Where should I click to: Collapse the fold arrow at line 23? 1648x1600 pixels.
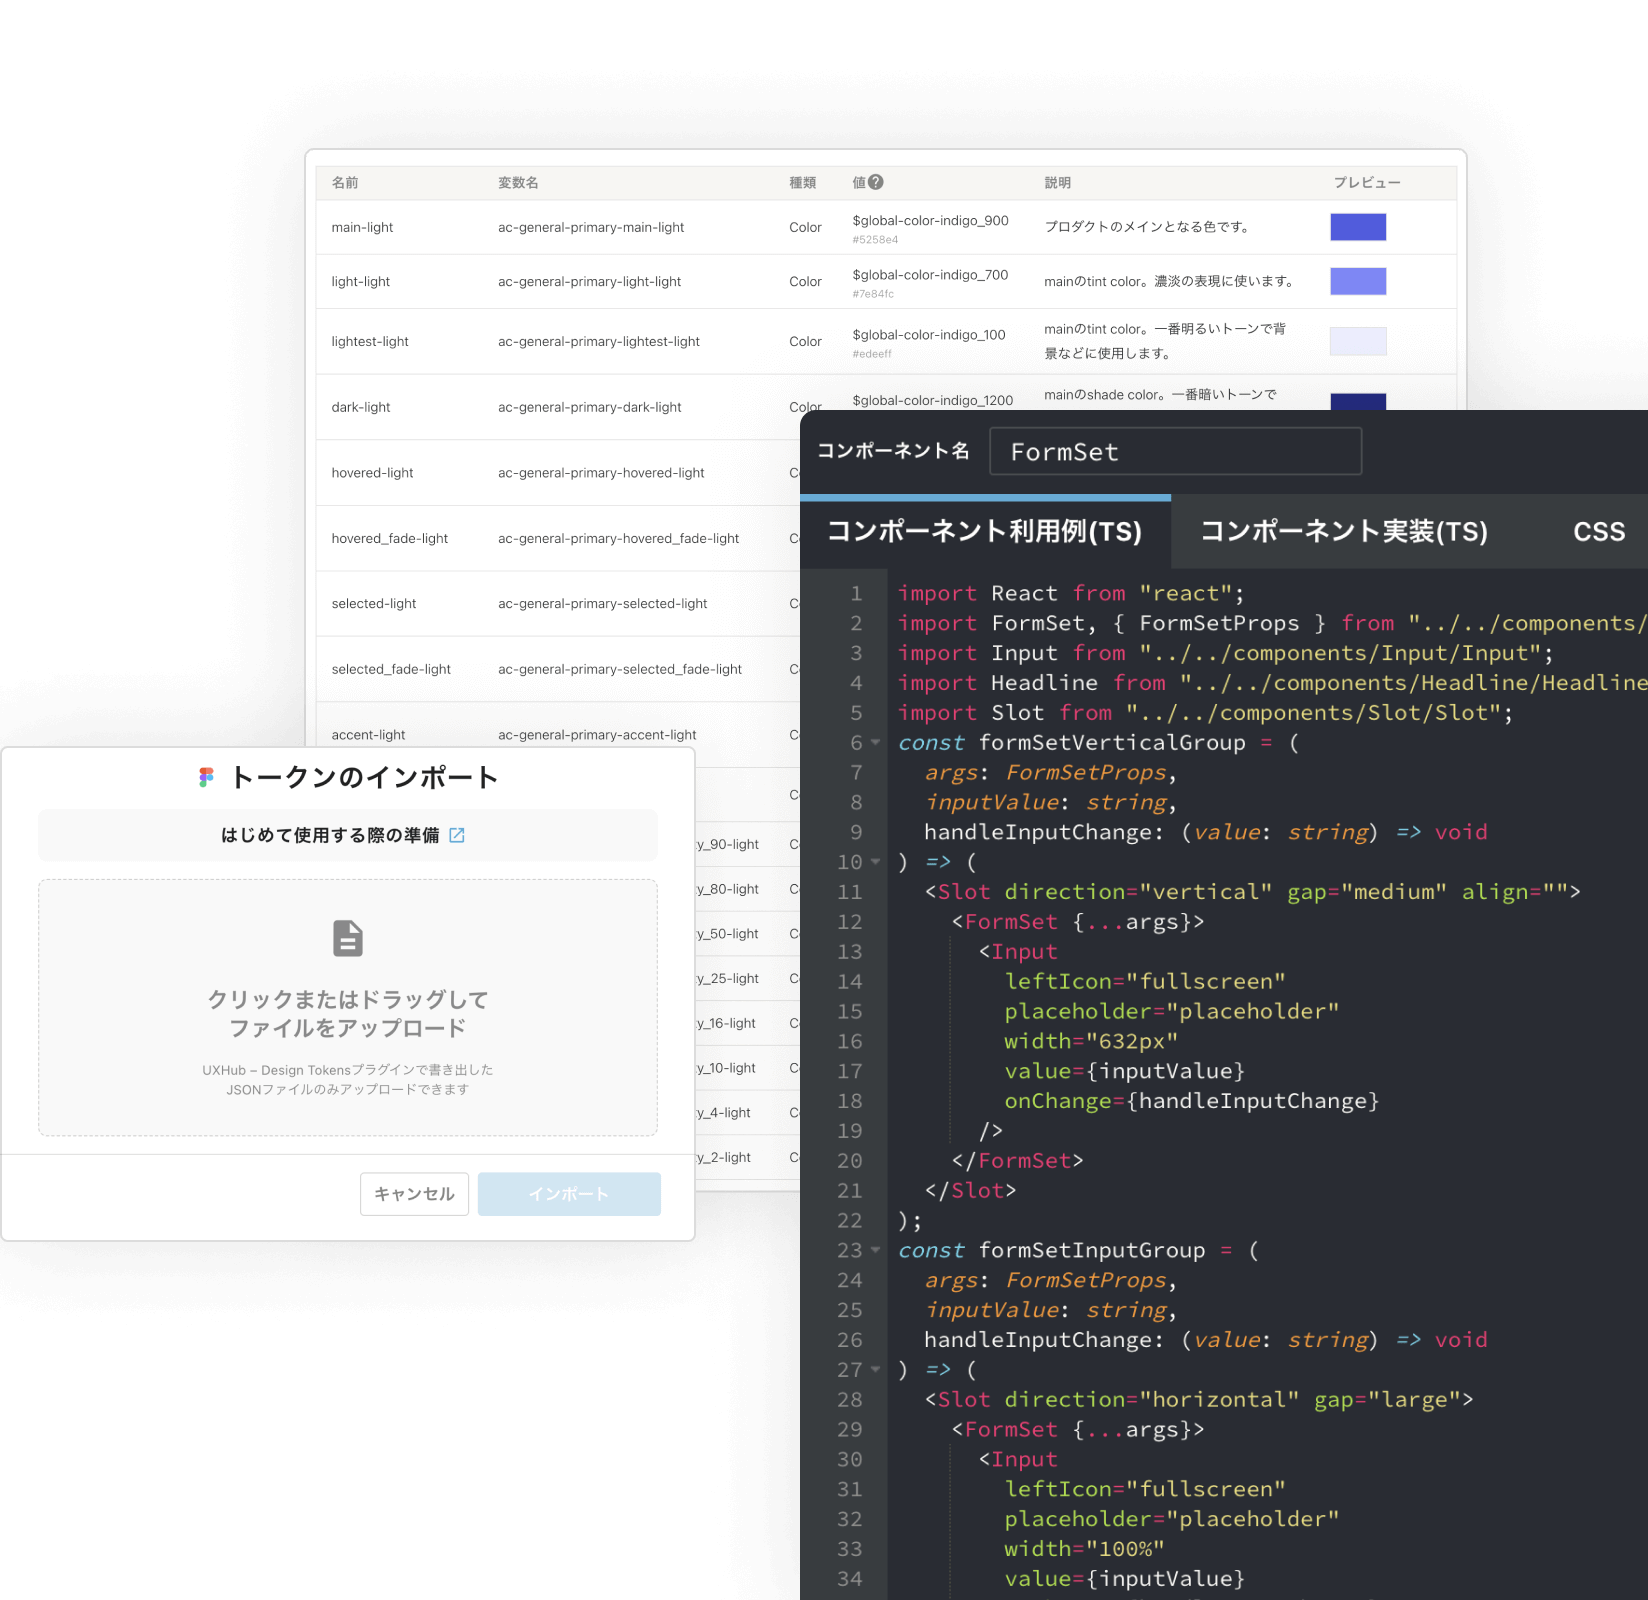(874, 1251)
